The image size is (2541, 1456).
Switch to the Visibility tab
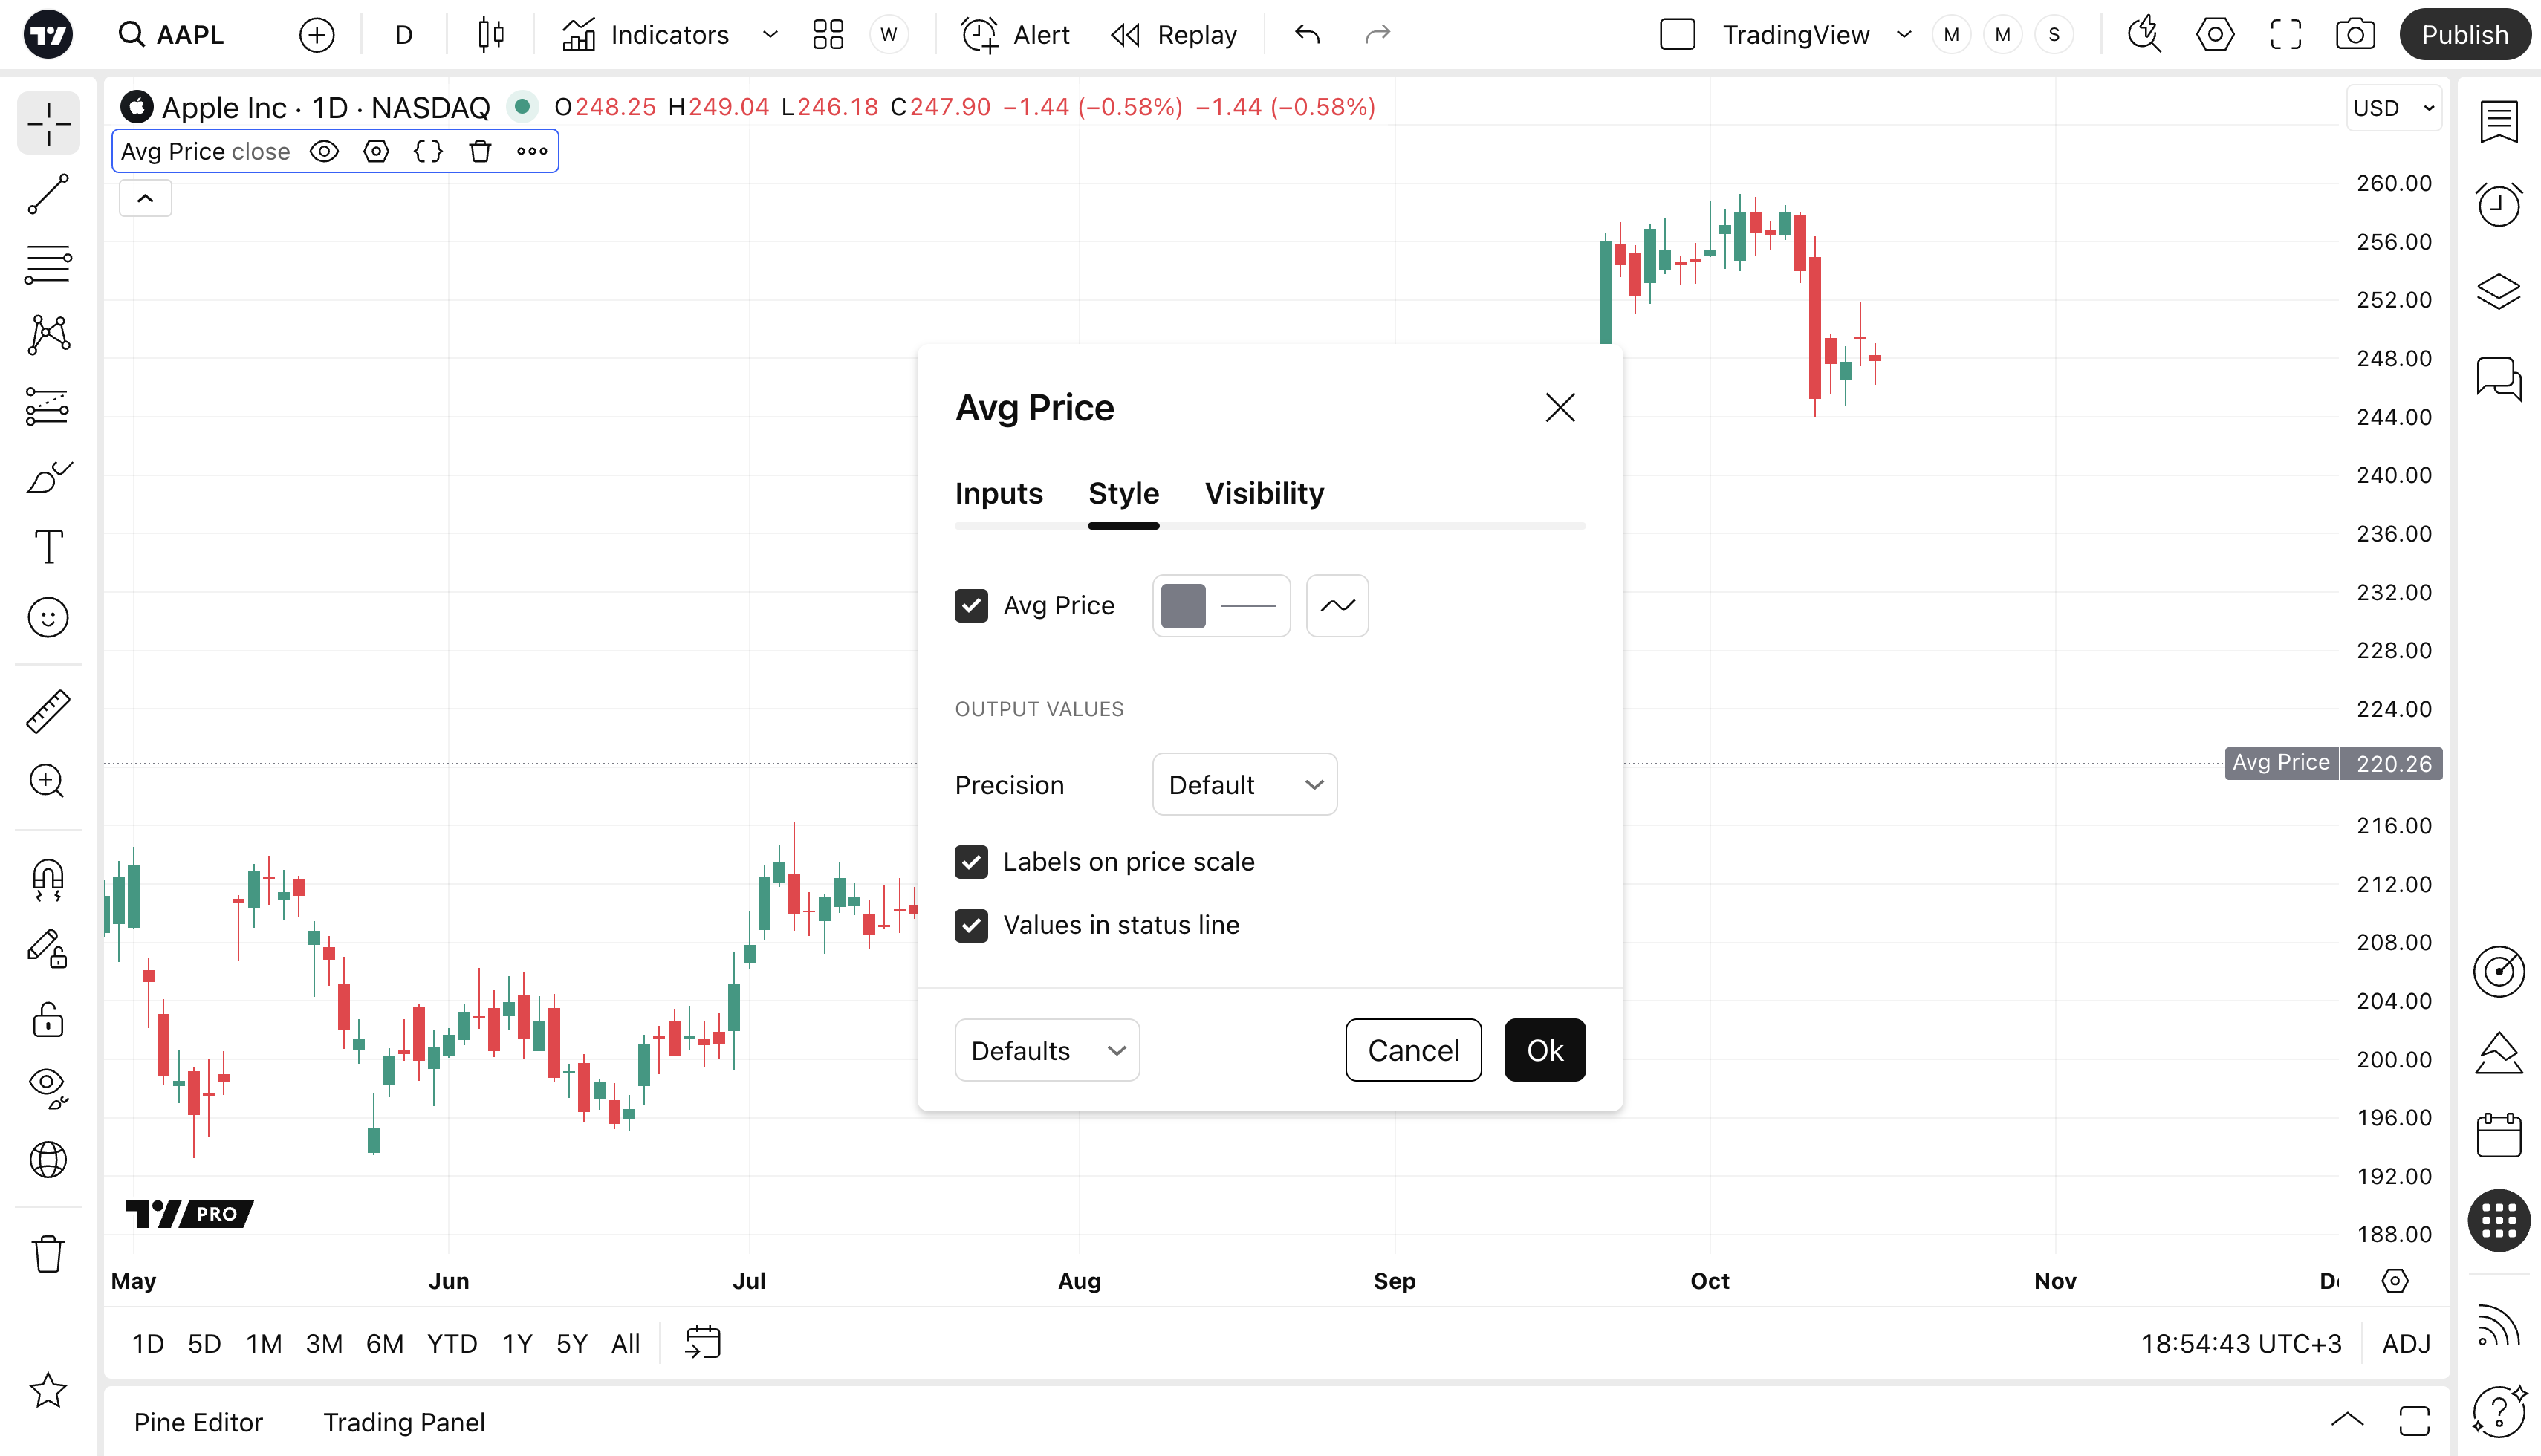pyautogui.click(x=1264, y=493)
